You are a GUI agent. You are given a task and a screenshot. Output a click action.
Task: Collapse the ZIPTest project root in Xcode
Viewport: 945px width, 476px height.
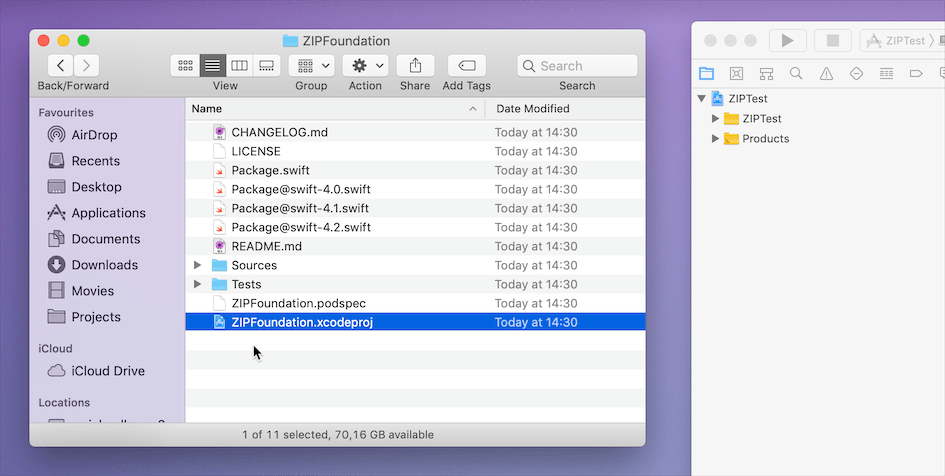click(702, 98)
